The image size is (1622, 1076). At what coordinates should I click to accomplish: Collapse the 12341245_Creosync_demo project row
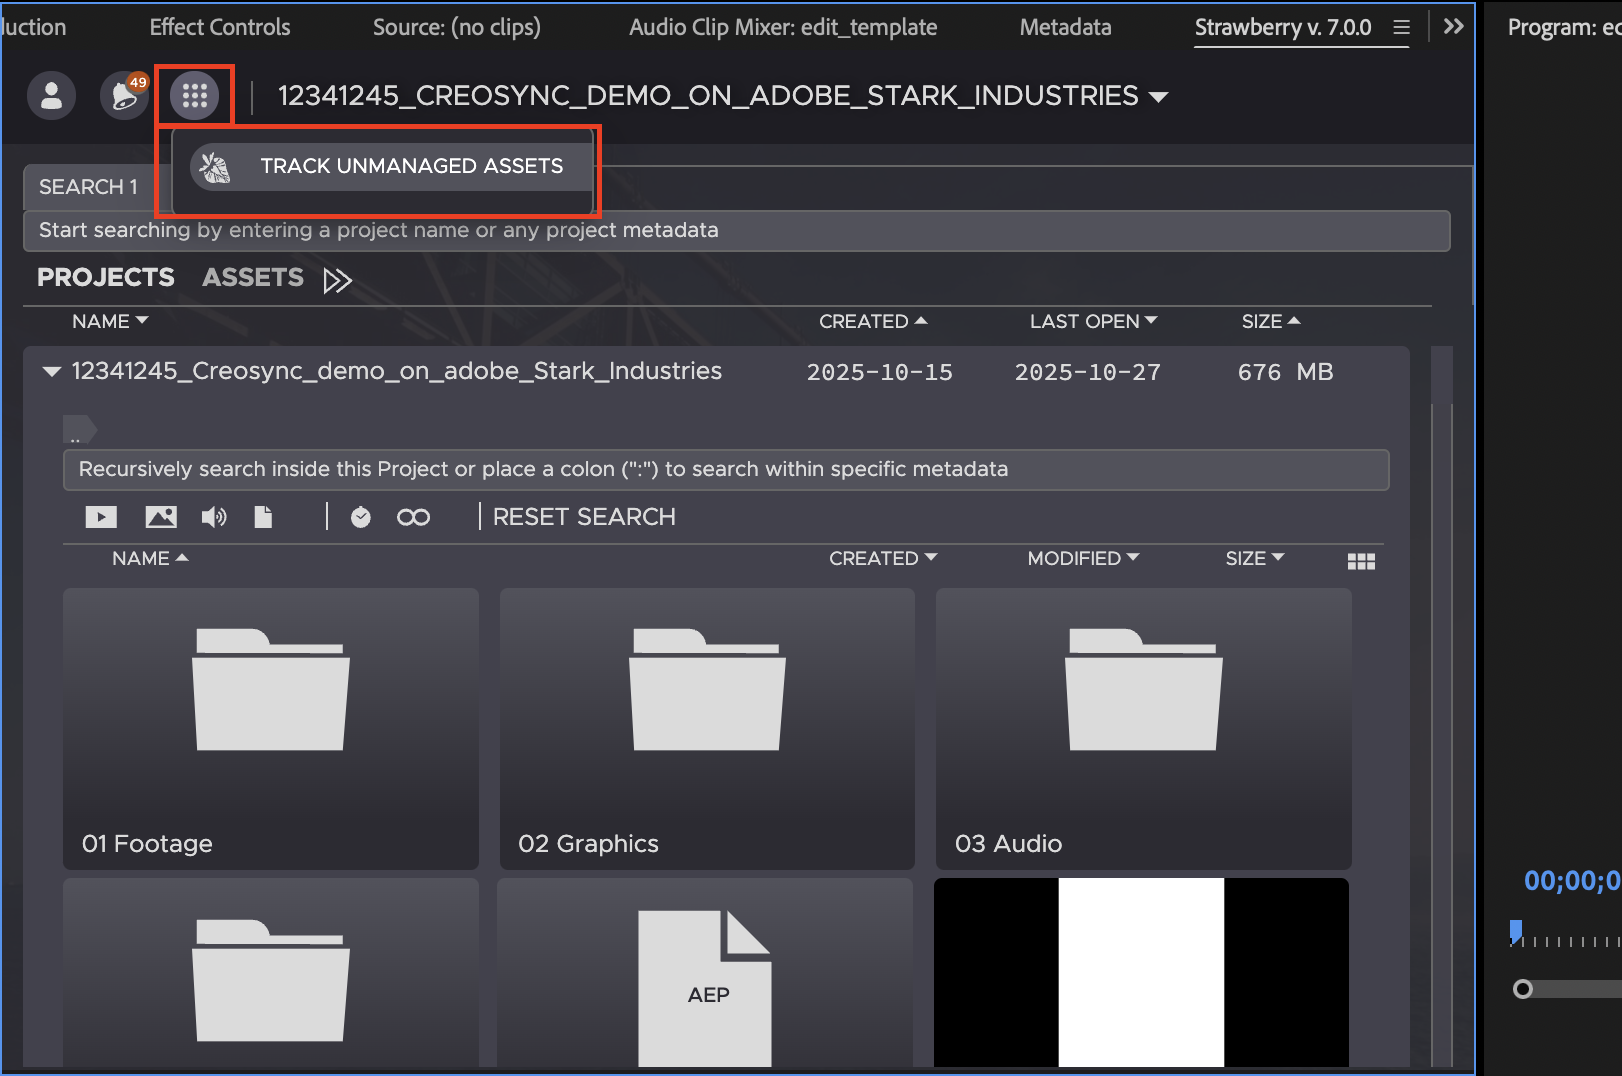pos(52,372)
